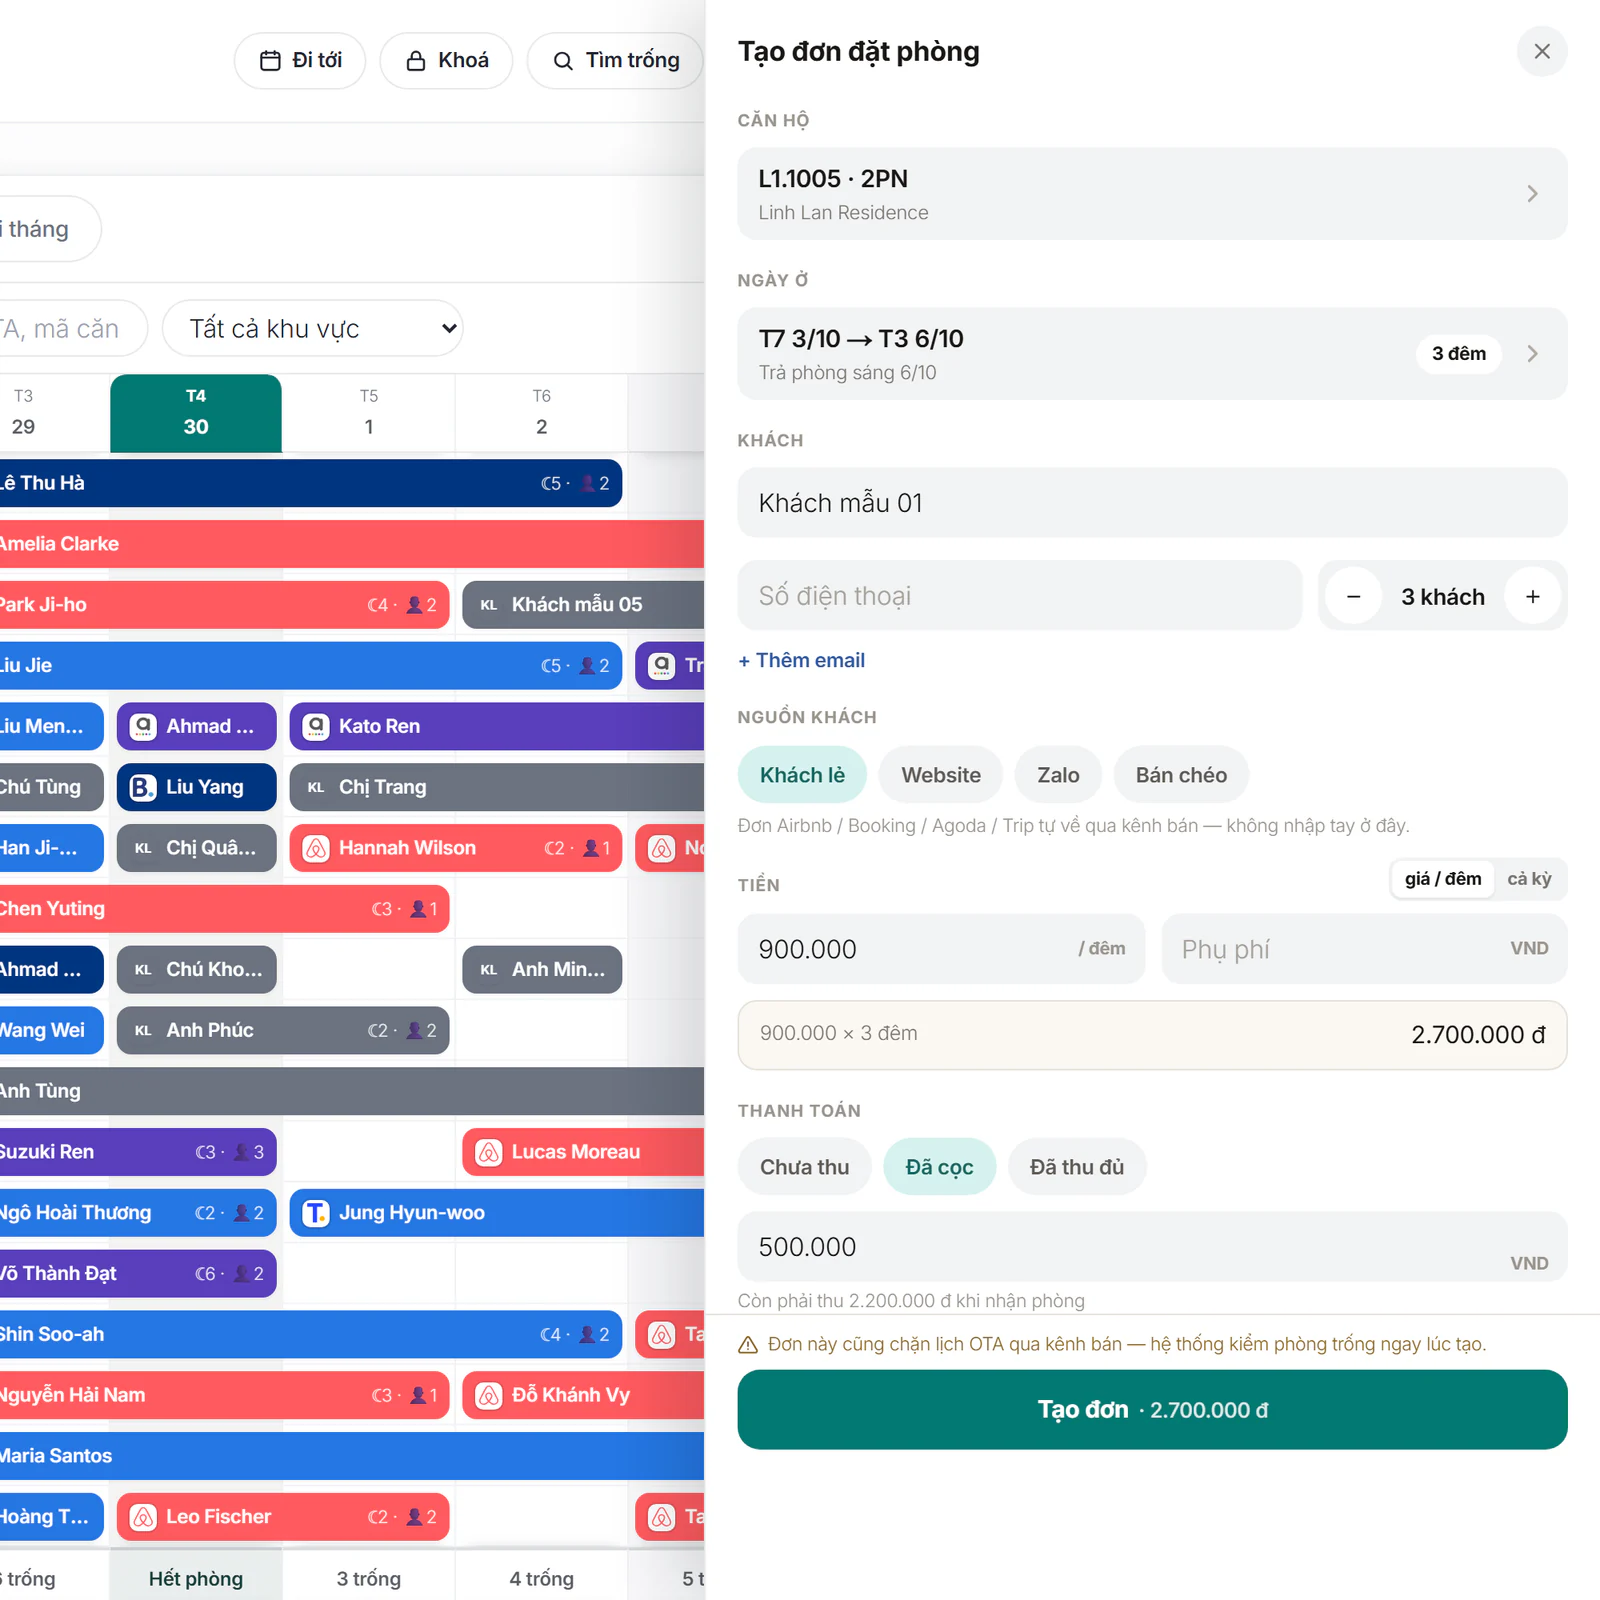Select Chưa thu payment status

[804, 1167]
